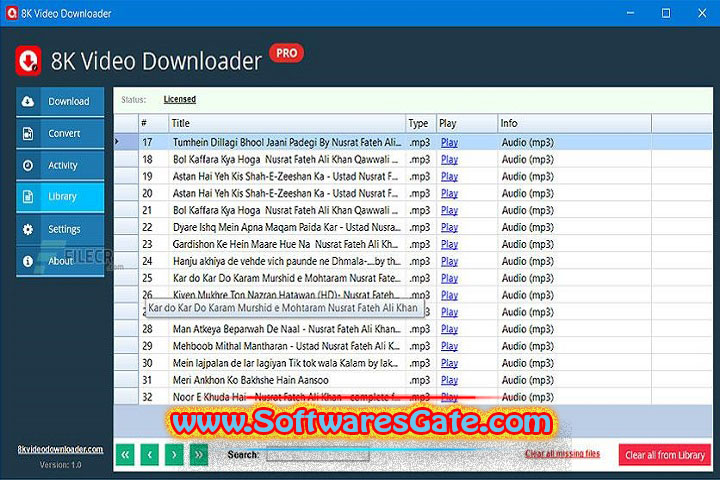The image size is (720, 480).
Task: Play track 17 Tumhein Dillagi
Action: [x=449, y=142]
